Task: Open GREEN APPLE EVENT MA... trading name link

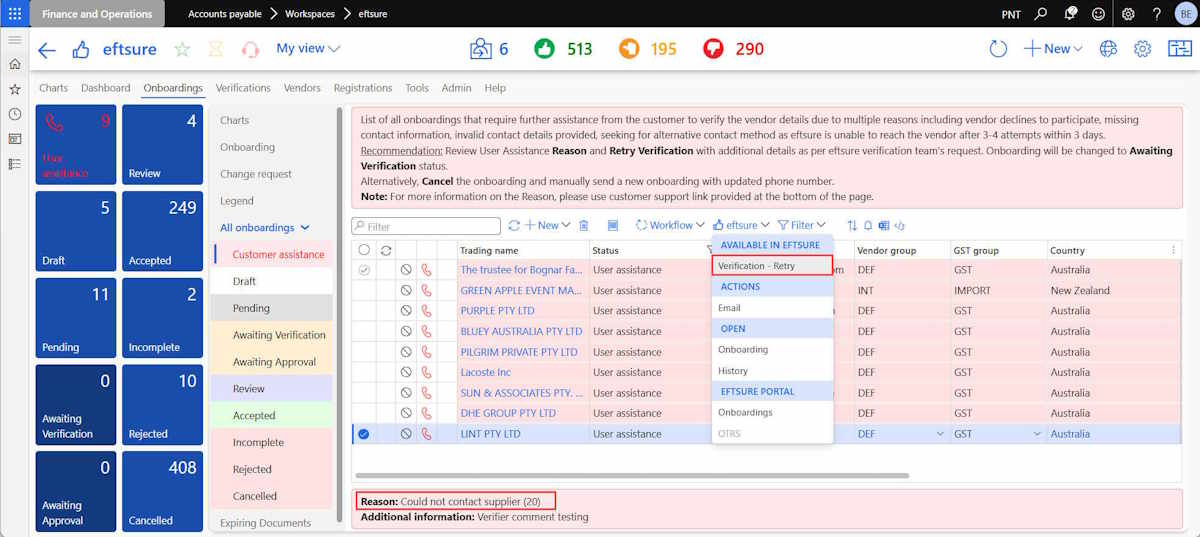Action: [x=521, y=290]
